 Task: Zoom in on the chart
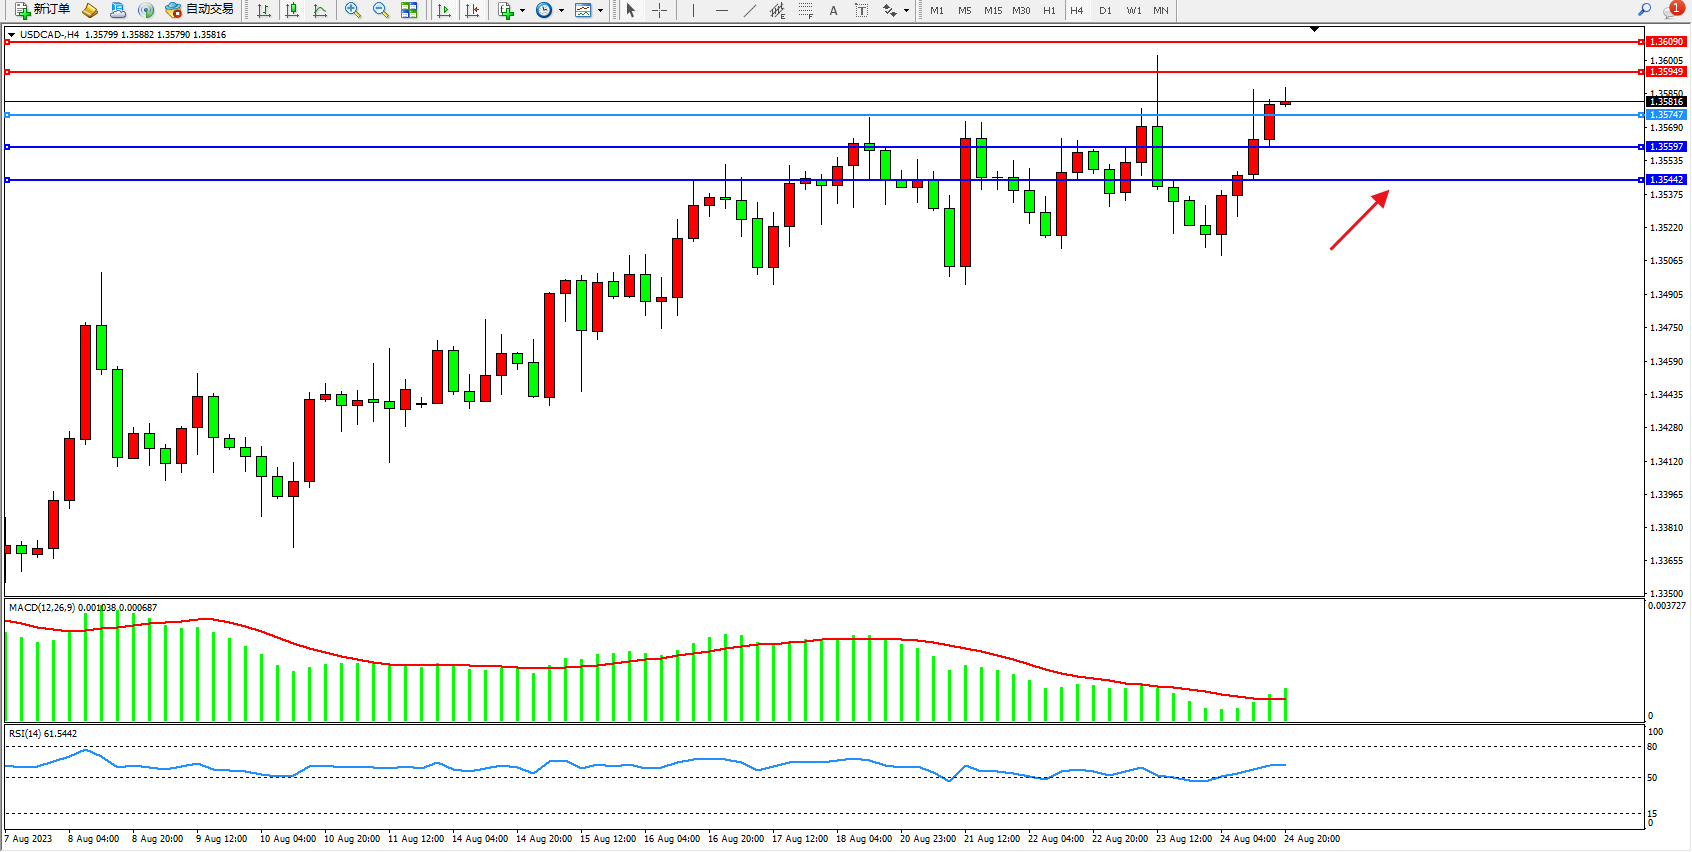click(x=353, y=10)
